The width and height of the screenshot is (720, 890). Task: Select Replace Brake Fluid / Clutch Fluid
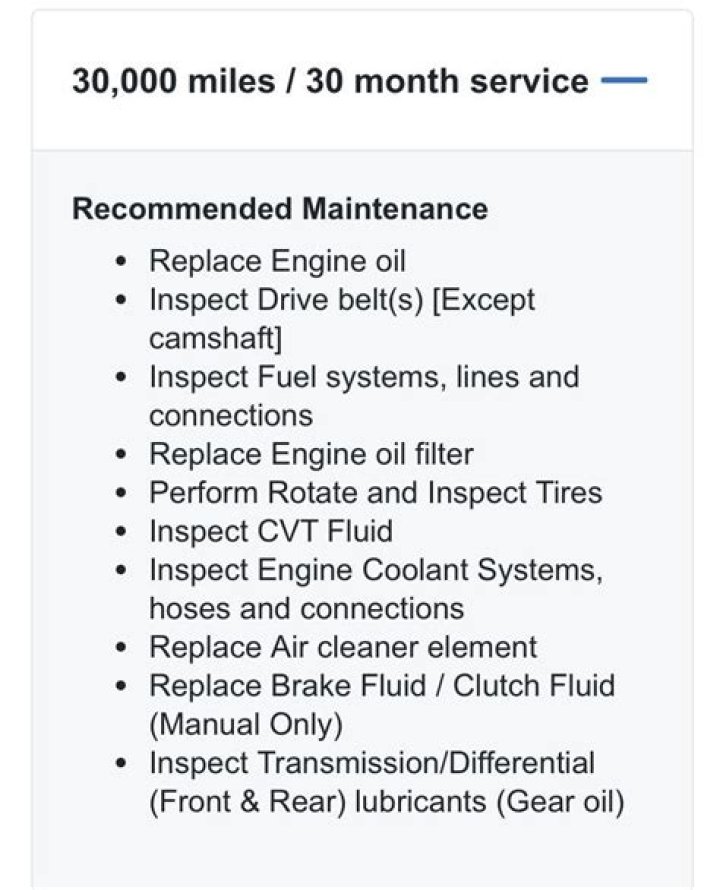click(380, 686)
